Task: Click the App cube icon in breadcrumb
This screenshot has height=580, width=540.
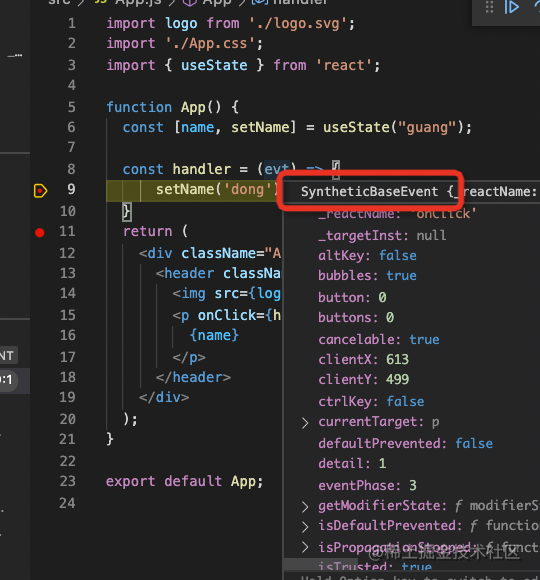Action: pyautogui.click(x=190, y=2)
